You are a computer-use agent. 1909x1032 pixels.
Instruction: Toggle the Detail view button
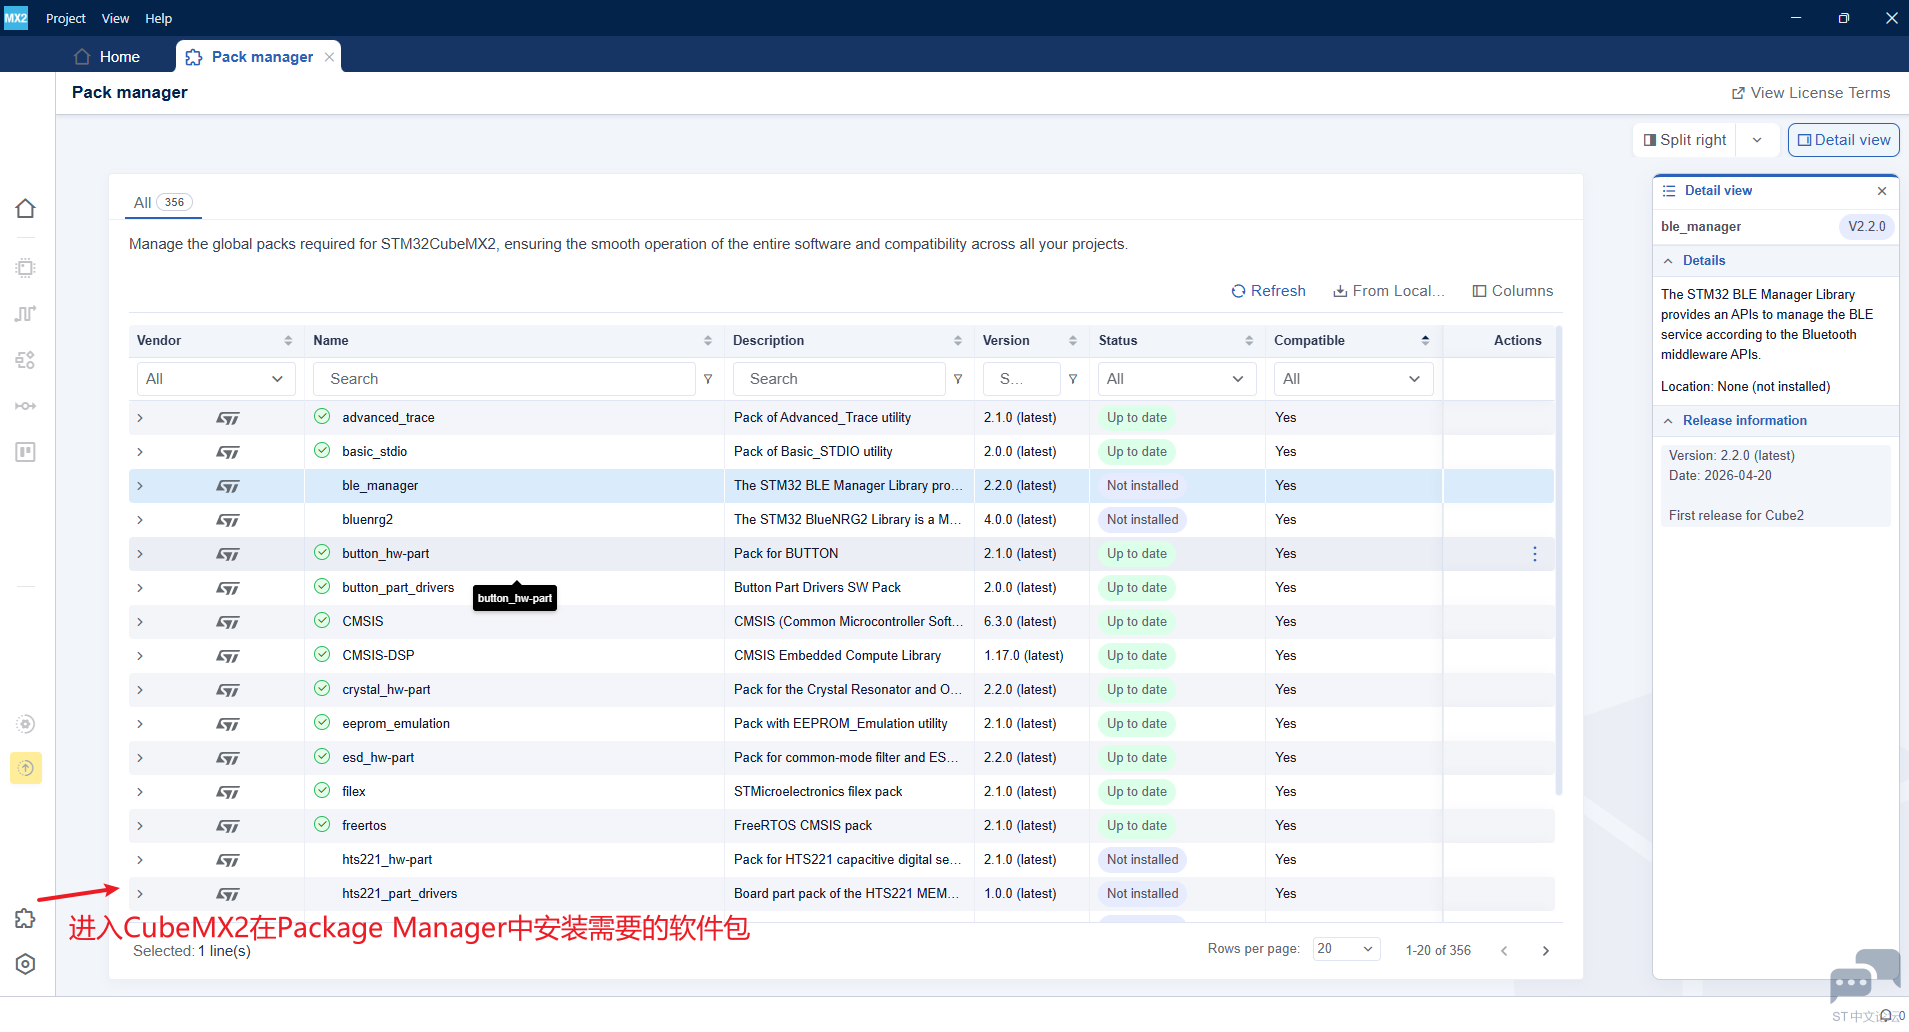click(x=1844, y=140)
